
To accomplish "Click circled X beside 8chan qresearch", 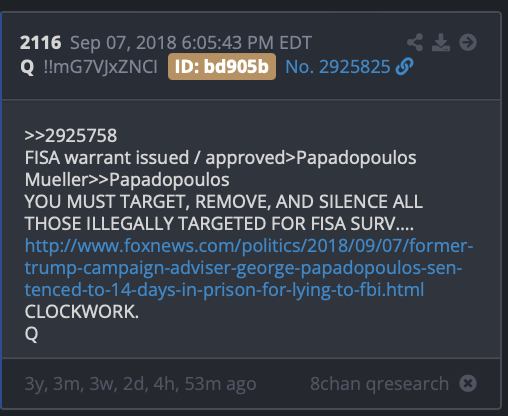I will [x=468, y=383].
